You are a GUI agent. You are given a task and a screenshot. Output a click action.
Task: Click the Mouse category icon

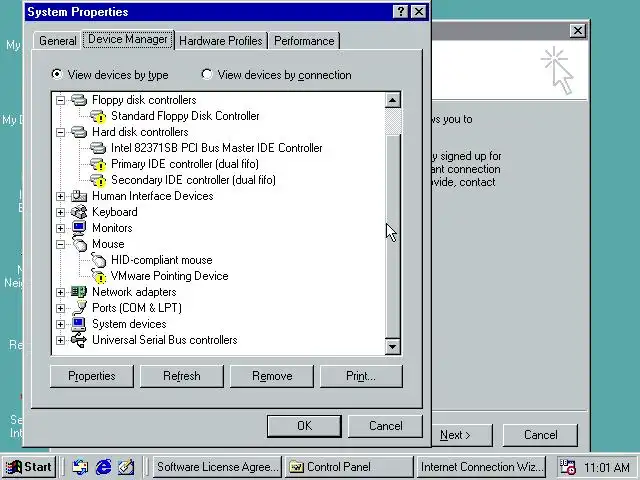[x=80, y=243]
